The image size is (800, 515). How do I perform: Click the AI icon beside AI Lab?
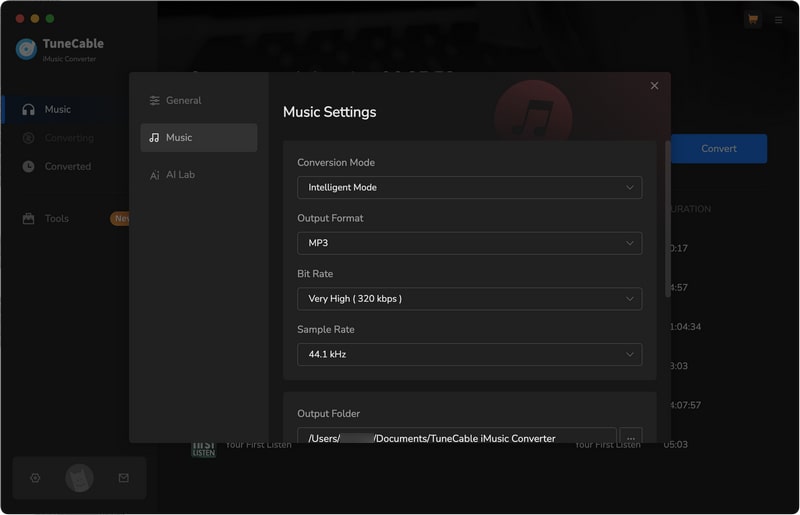[x=154, y=175]
